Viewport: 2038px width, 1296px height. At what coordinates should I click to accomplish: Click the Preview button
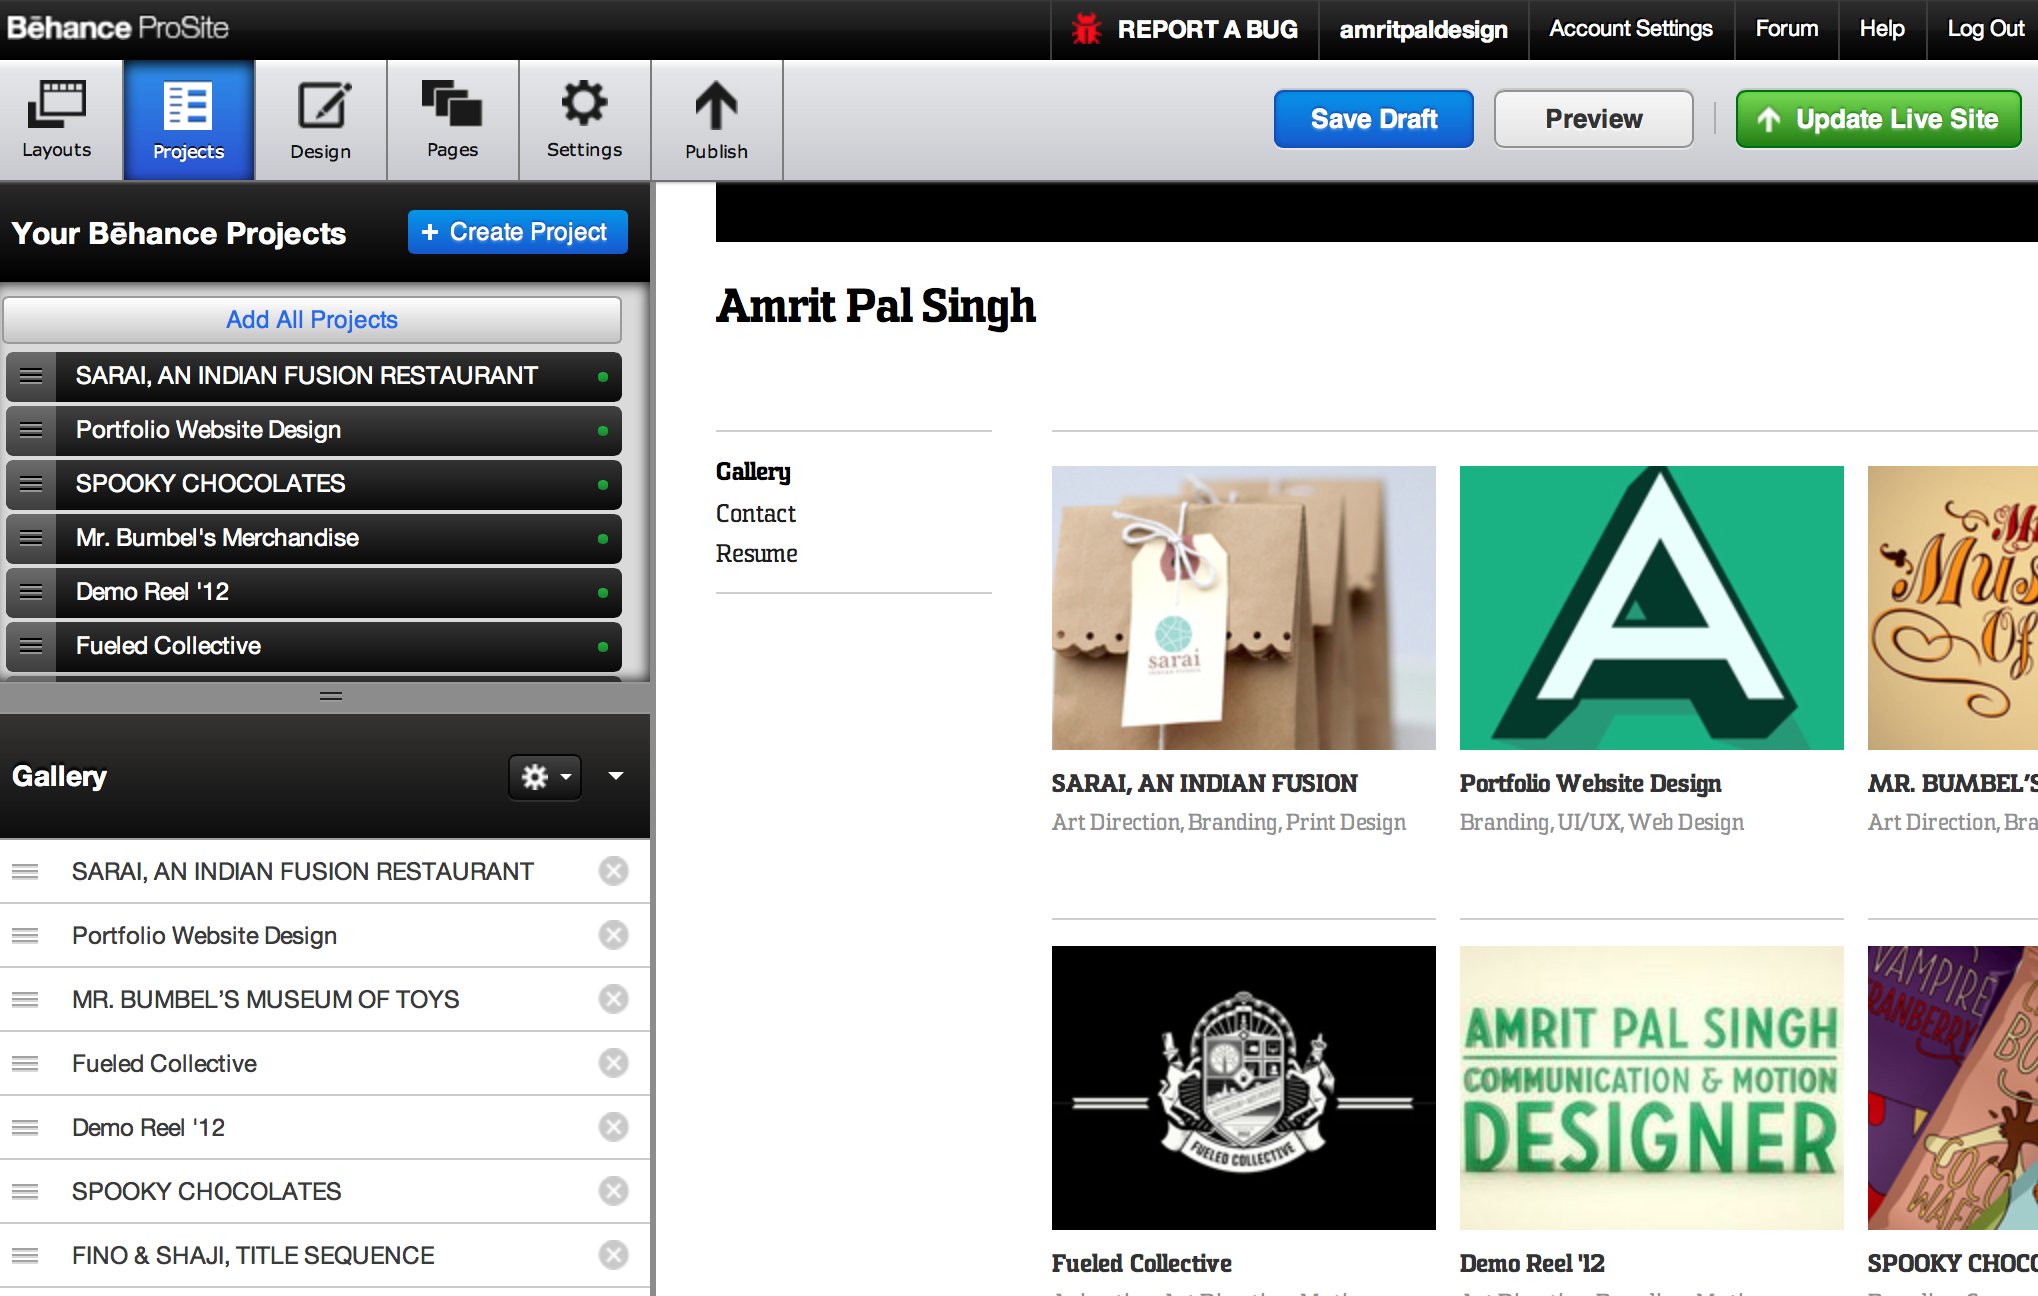pyautogui.click(x=1594, y=119)
